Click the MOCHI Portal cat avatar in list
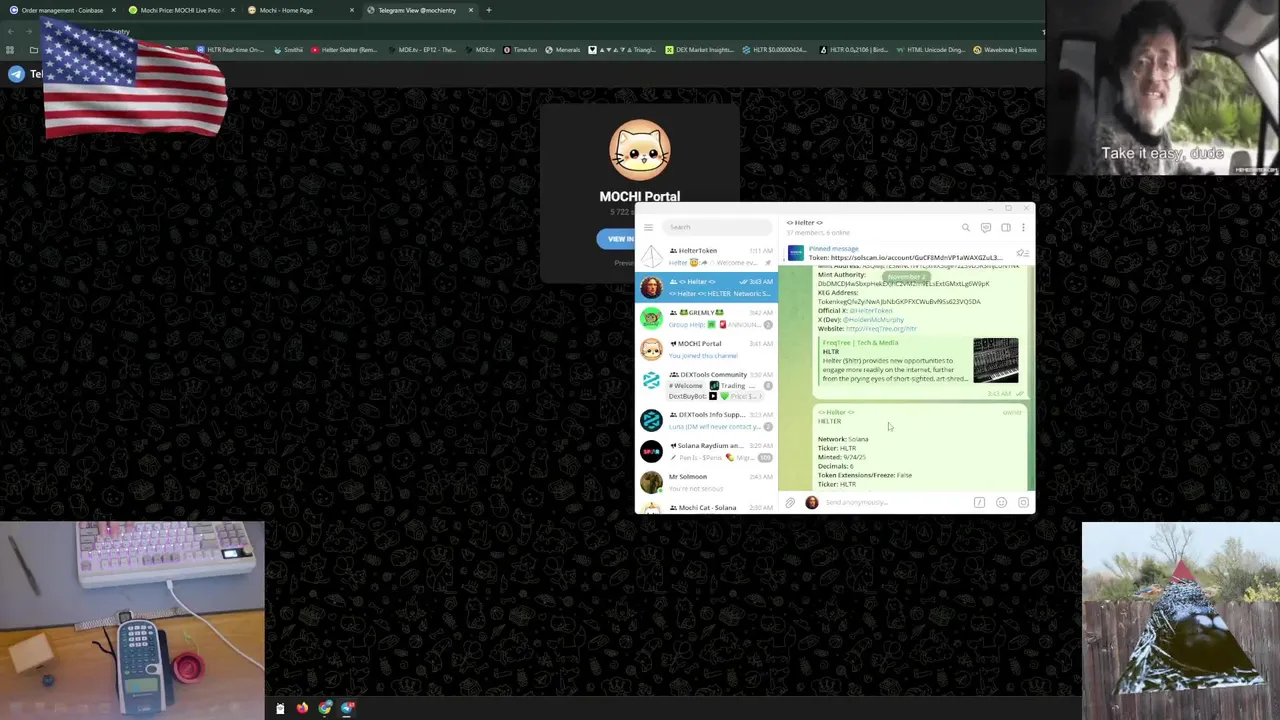Viewport: 1280px width, 720px height. (651, 350)
